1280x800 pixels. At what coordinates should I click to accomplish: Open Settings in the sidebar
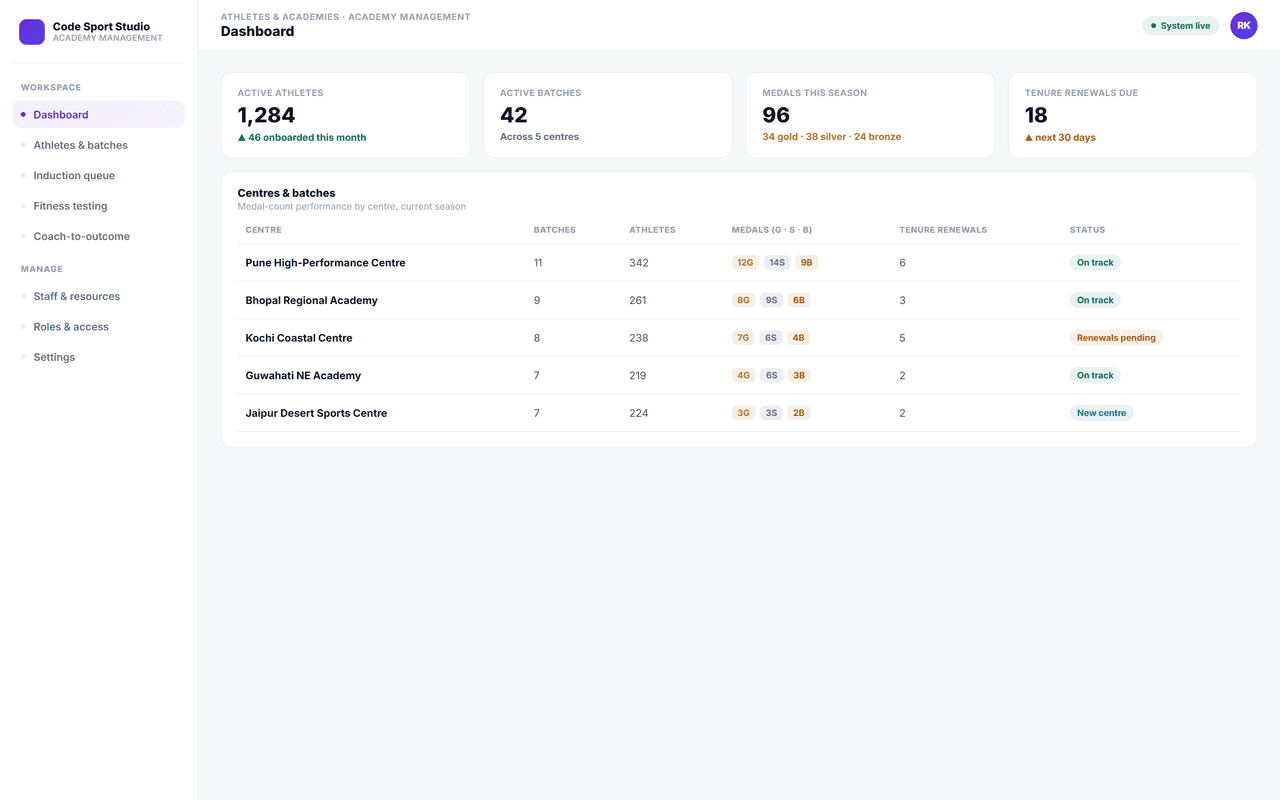pyautogui.click(x=99, y=357)
